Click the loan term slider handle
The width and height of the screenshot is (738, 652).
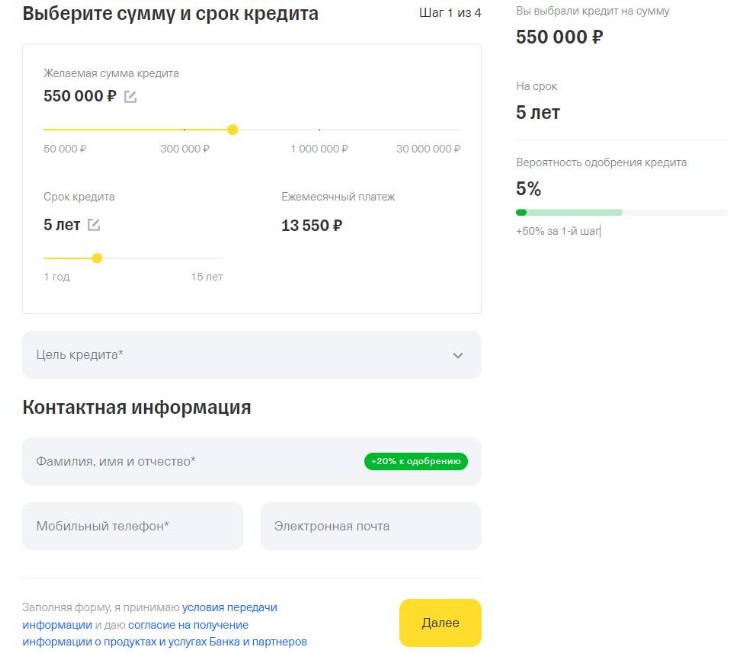[x=97, y=258]
